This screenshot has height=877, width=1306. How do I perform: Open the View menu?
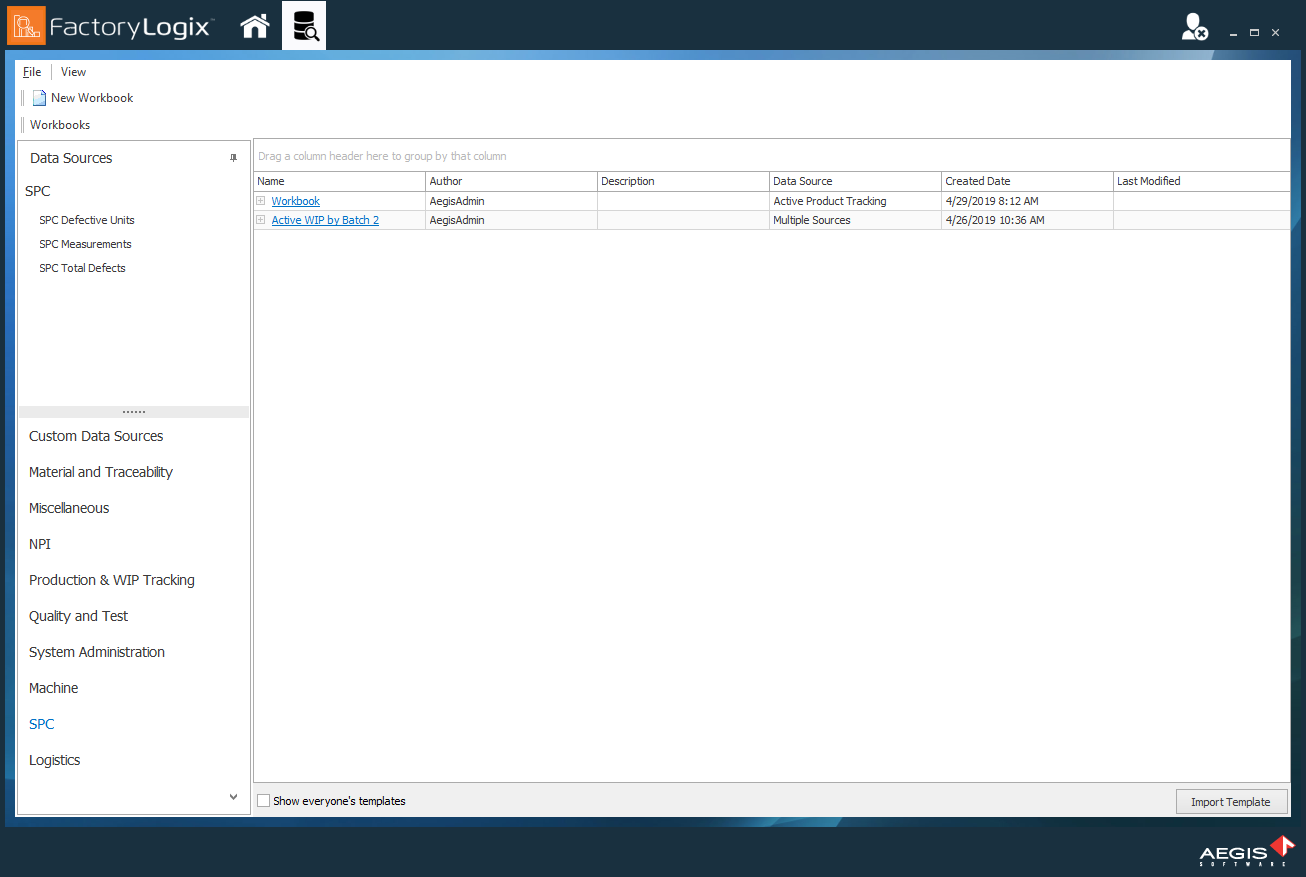tap(73, 71)
